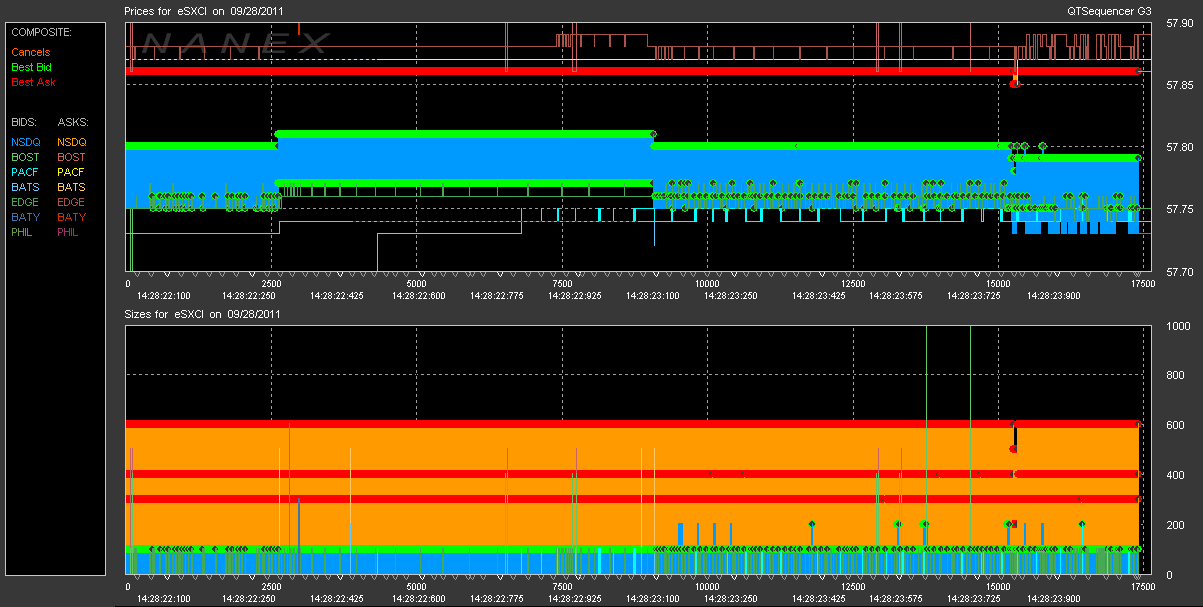The width and height of the screenshot is (1203, 607).
Task: Select BATY under the ASKS column
Action: pos(72,217)
